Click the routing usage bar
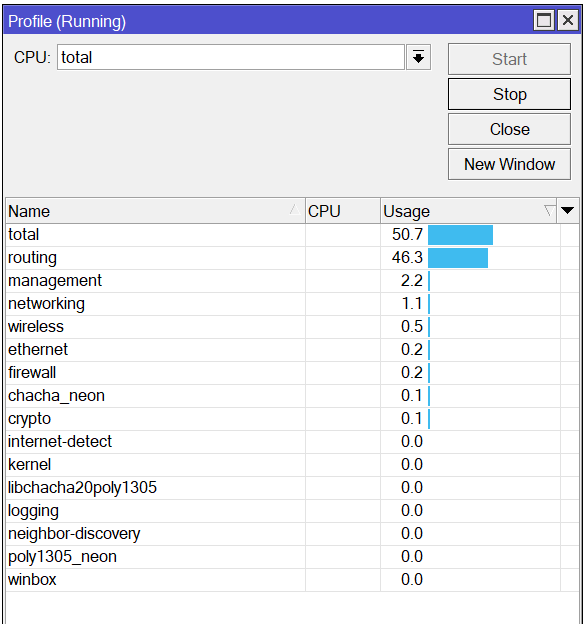Viewport: 583px width, 624px height. click(x=458, y=258)
